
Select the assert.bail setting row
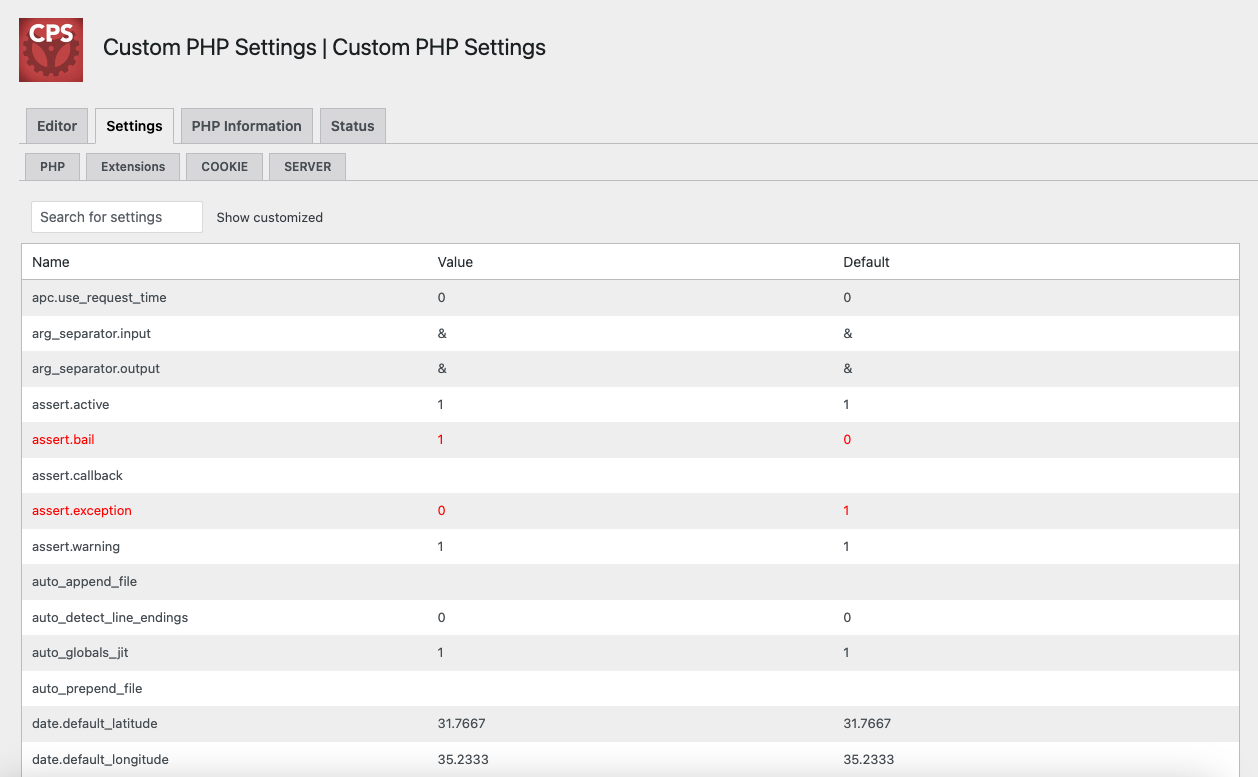[63, 439]
